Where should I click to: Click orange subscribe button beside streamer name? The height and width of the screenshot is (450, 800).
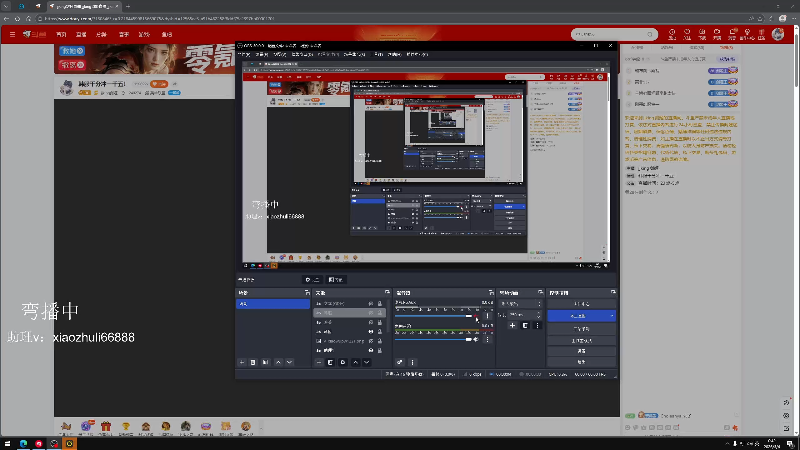[159, 84]
